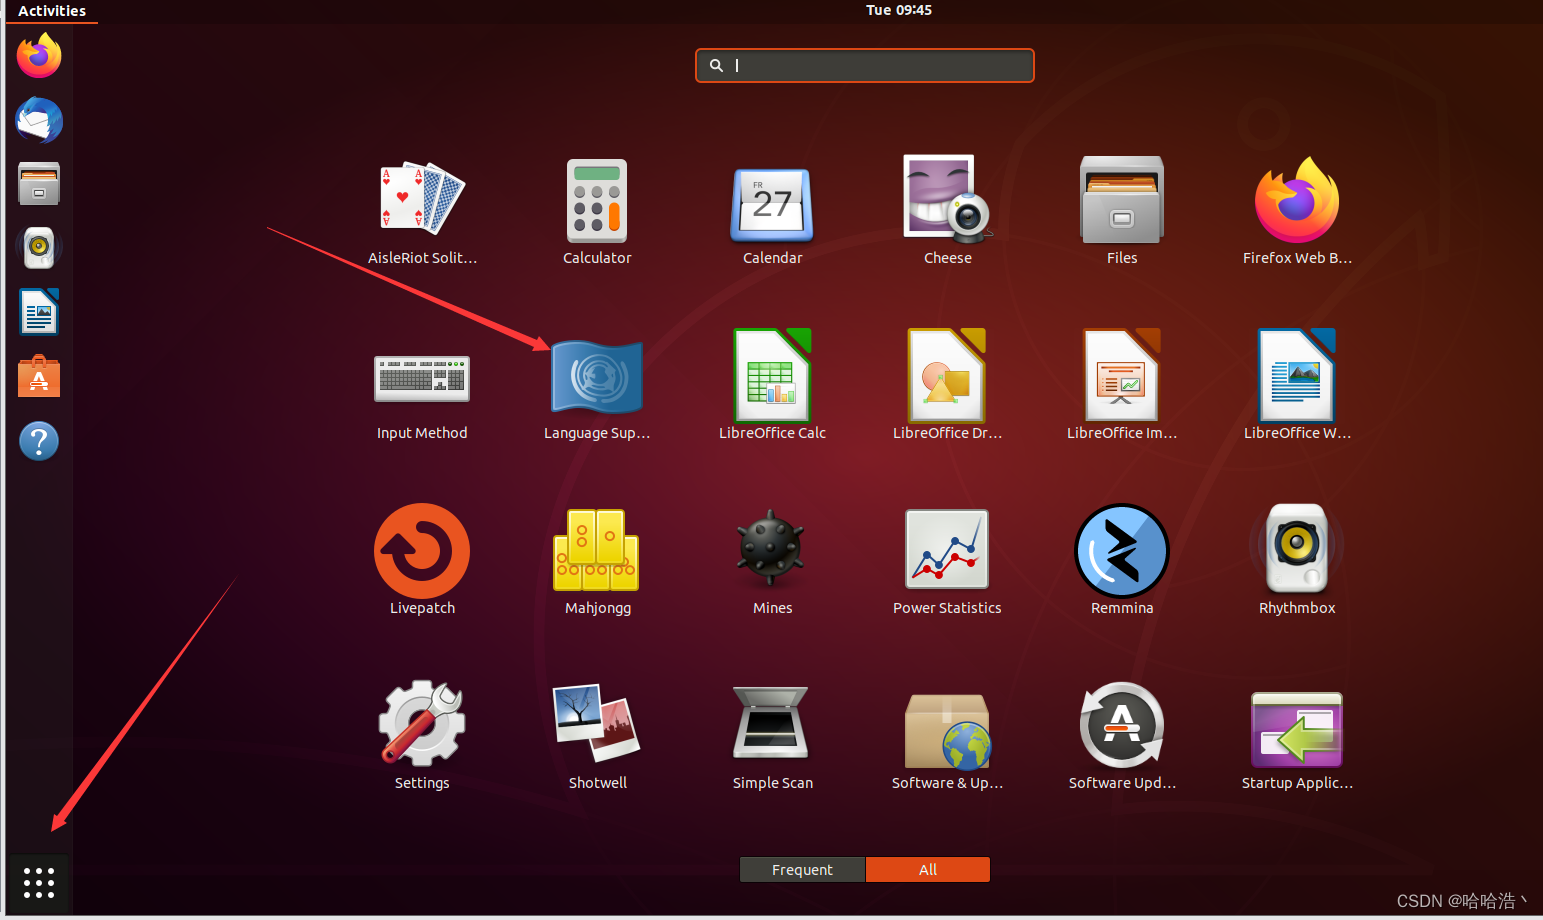Click Firefox icon in the dock
Image resolution: width=1543 pixels, height=920 pixels.
[x=39, y=55]
